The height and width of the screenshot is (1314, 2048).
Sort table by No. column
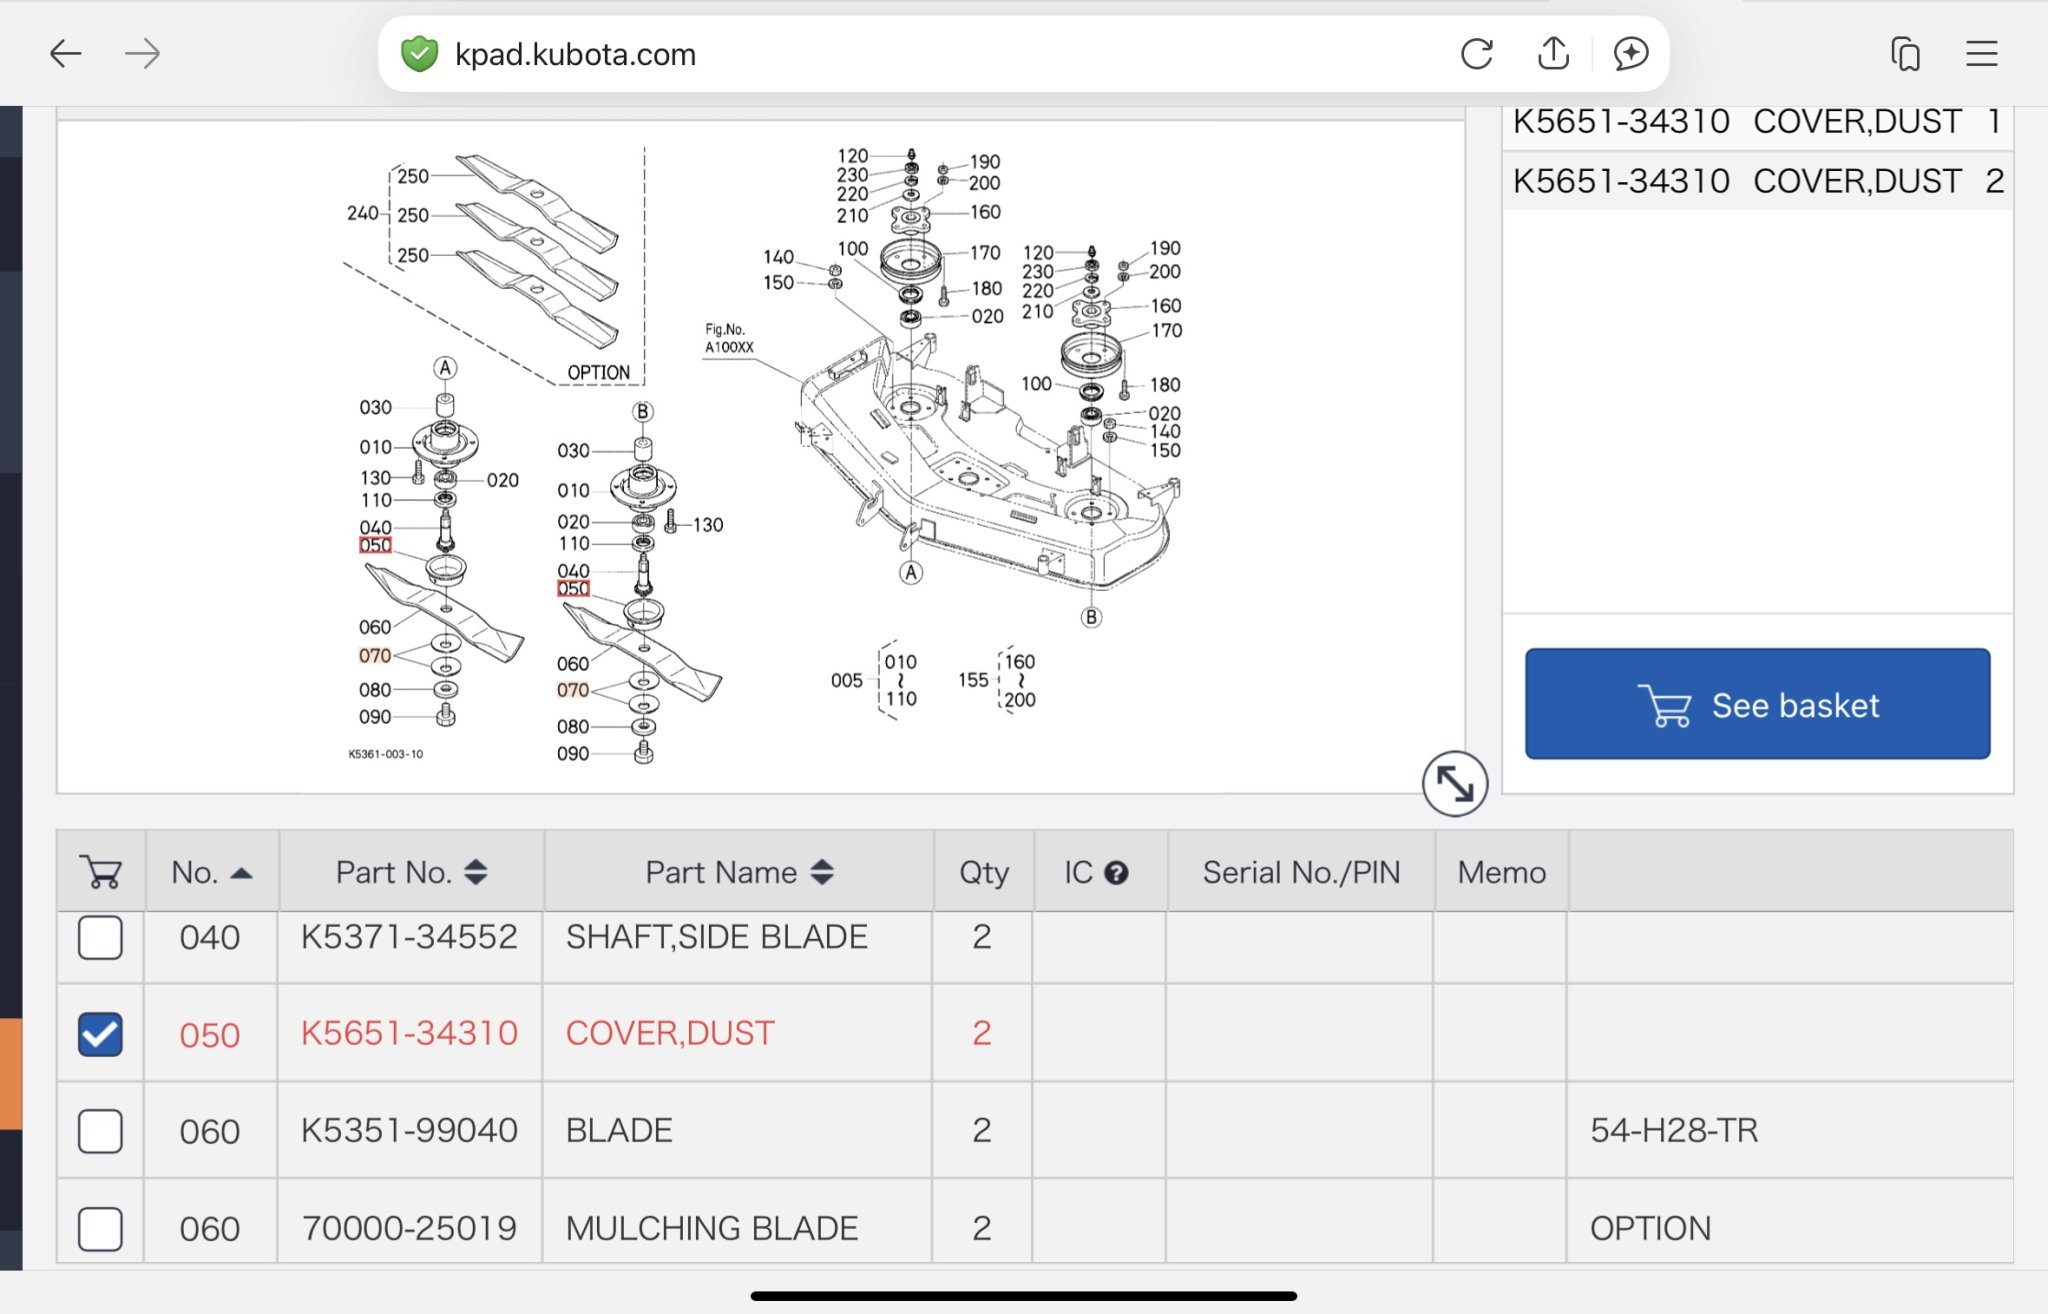[x=211, y=872]
